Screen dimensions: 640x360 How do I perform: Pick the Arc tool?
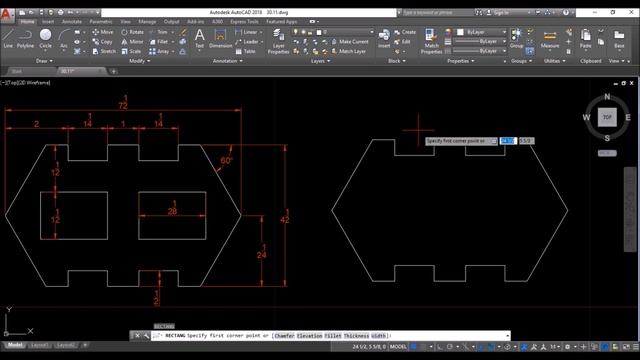64,39
